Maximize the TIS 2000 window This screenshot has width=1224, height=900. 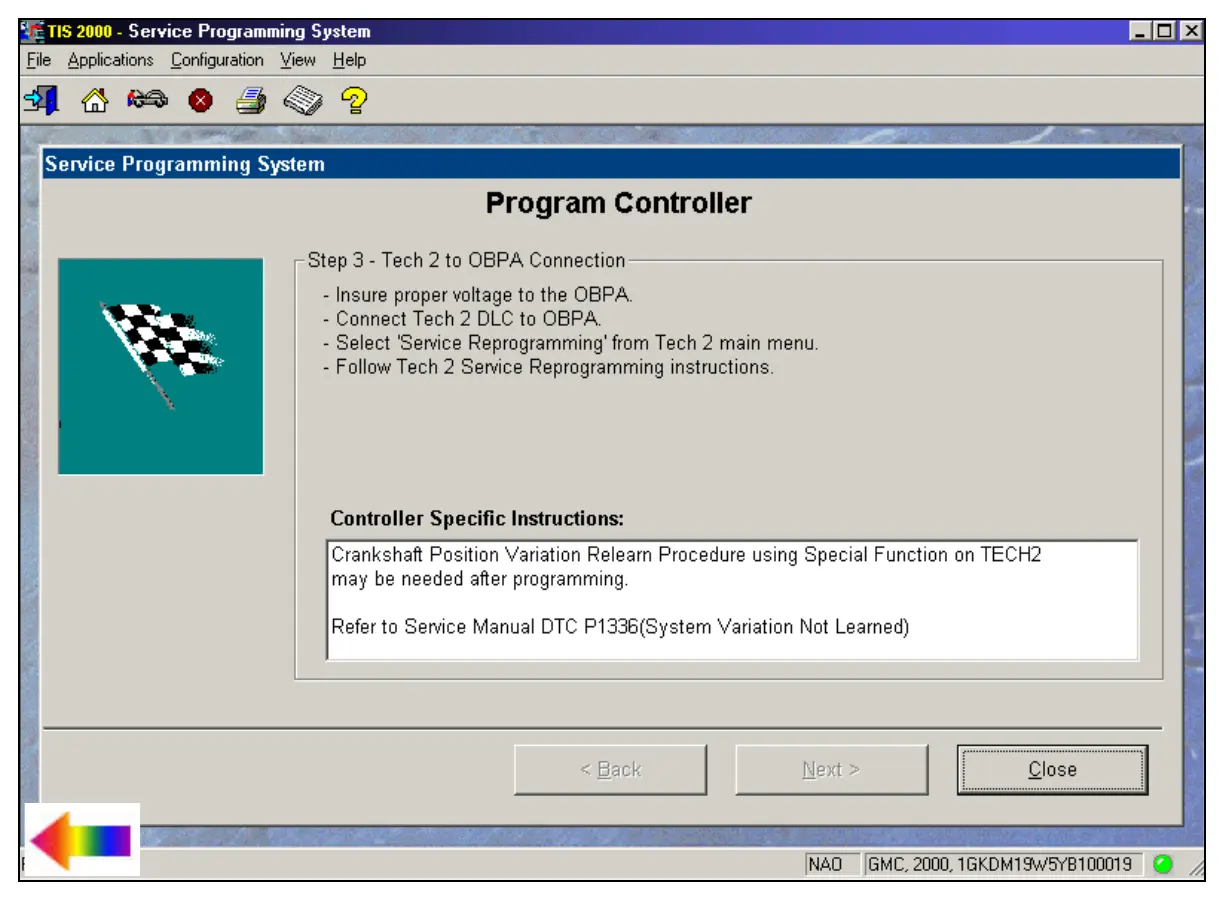(1165, 31)
